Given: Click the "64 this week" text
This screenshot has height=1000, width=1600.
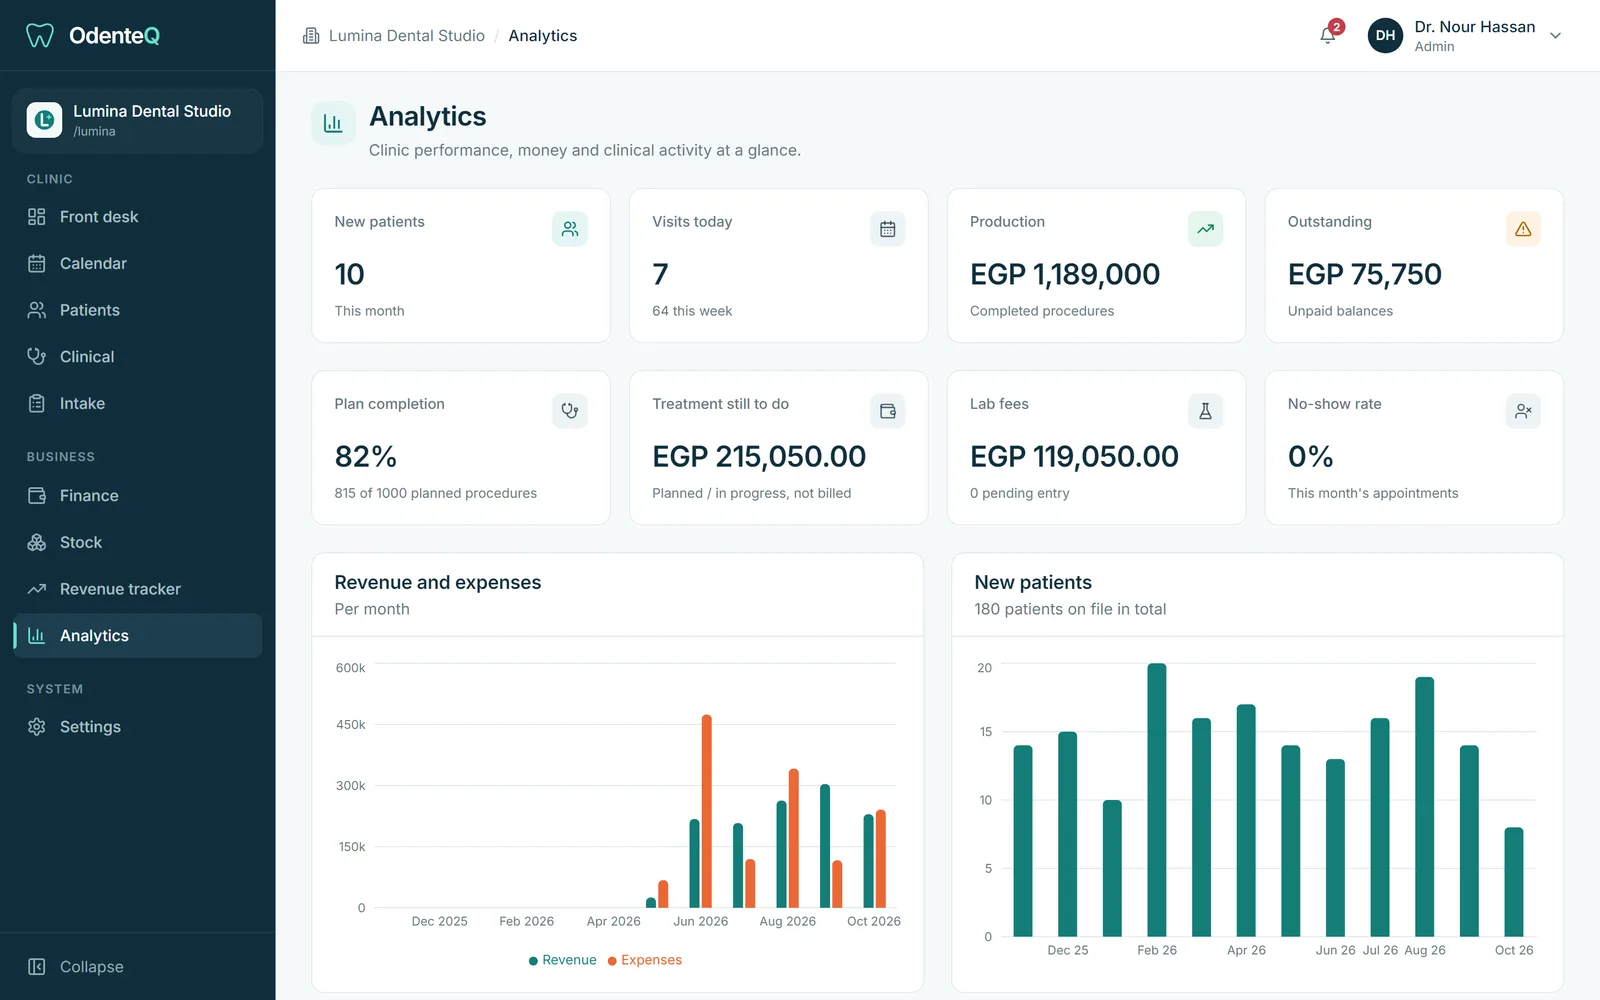Looking at the screenshot, I should point(692,311).
